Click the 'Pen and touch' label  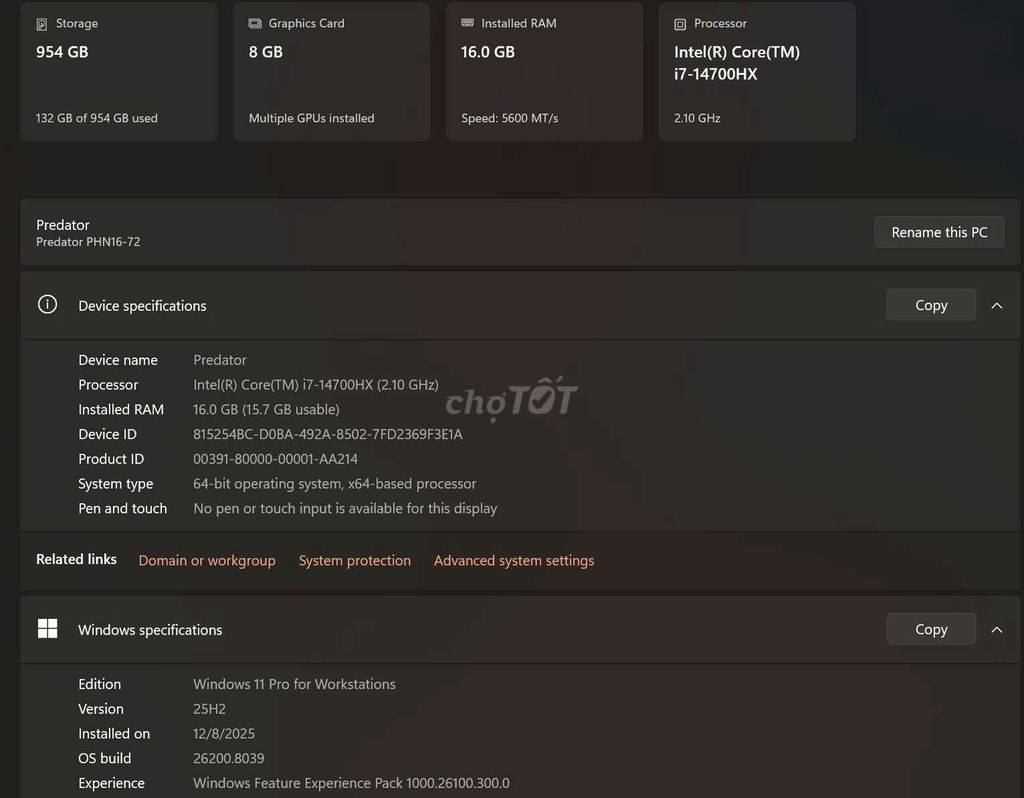tap(123, 509)
